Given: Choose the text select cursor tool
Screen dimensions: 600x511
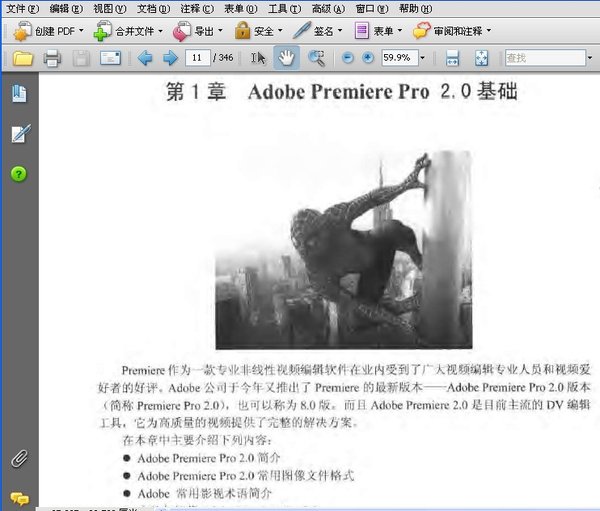Looking at the screenshot, I should tap(258, 58).
